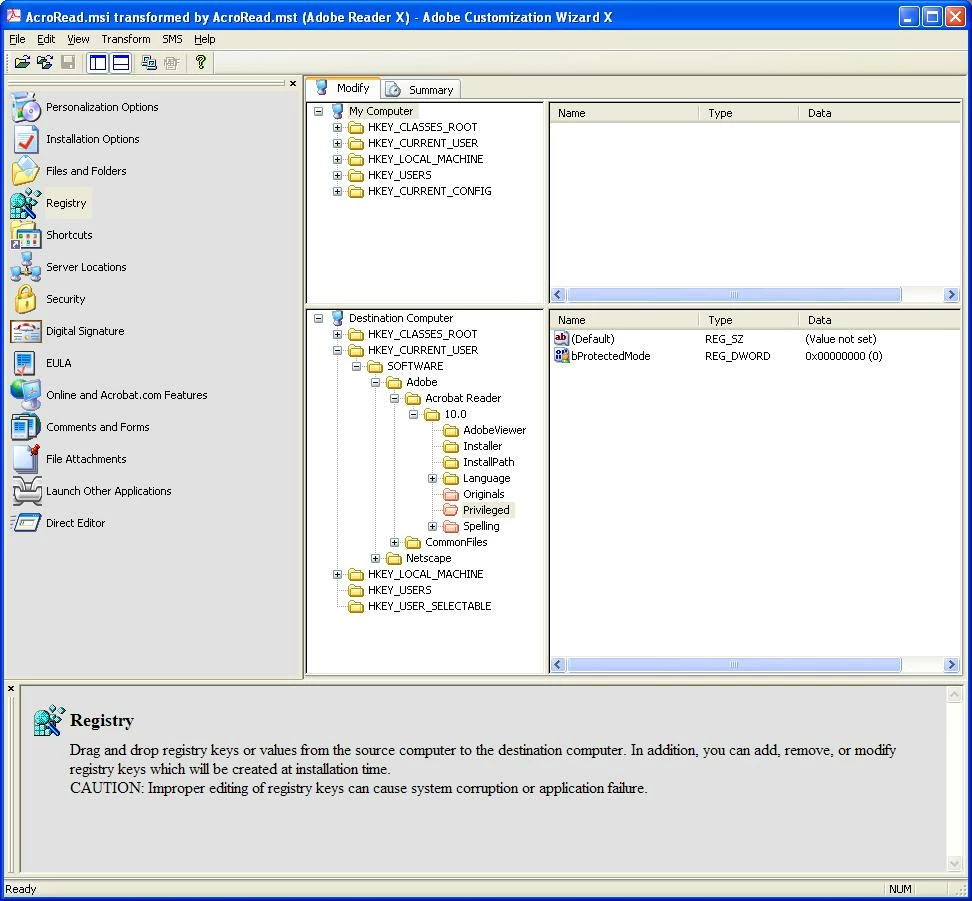Collapse the My Computer tree node
The height and width of the screenshot is (901, 972).
pyautogui.click(x=319, y=111)
